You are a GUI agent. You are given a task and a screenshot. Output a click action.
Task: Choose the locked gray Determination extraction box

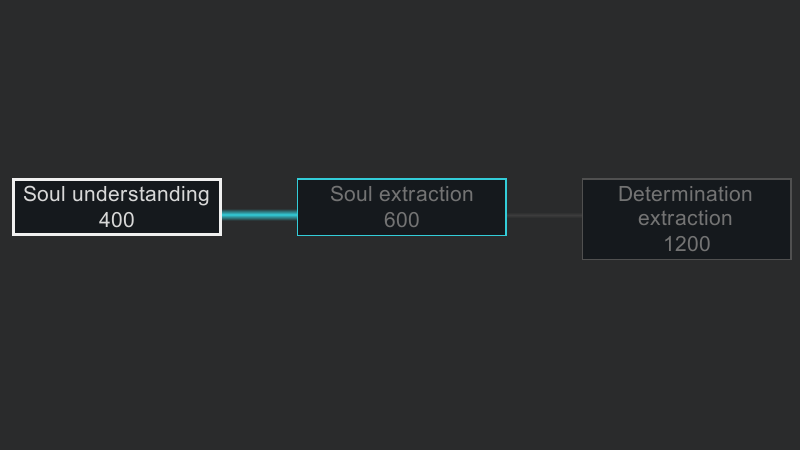click(x=687, y=219)
